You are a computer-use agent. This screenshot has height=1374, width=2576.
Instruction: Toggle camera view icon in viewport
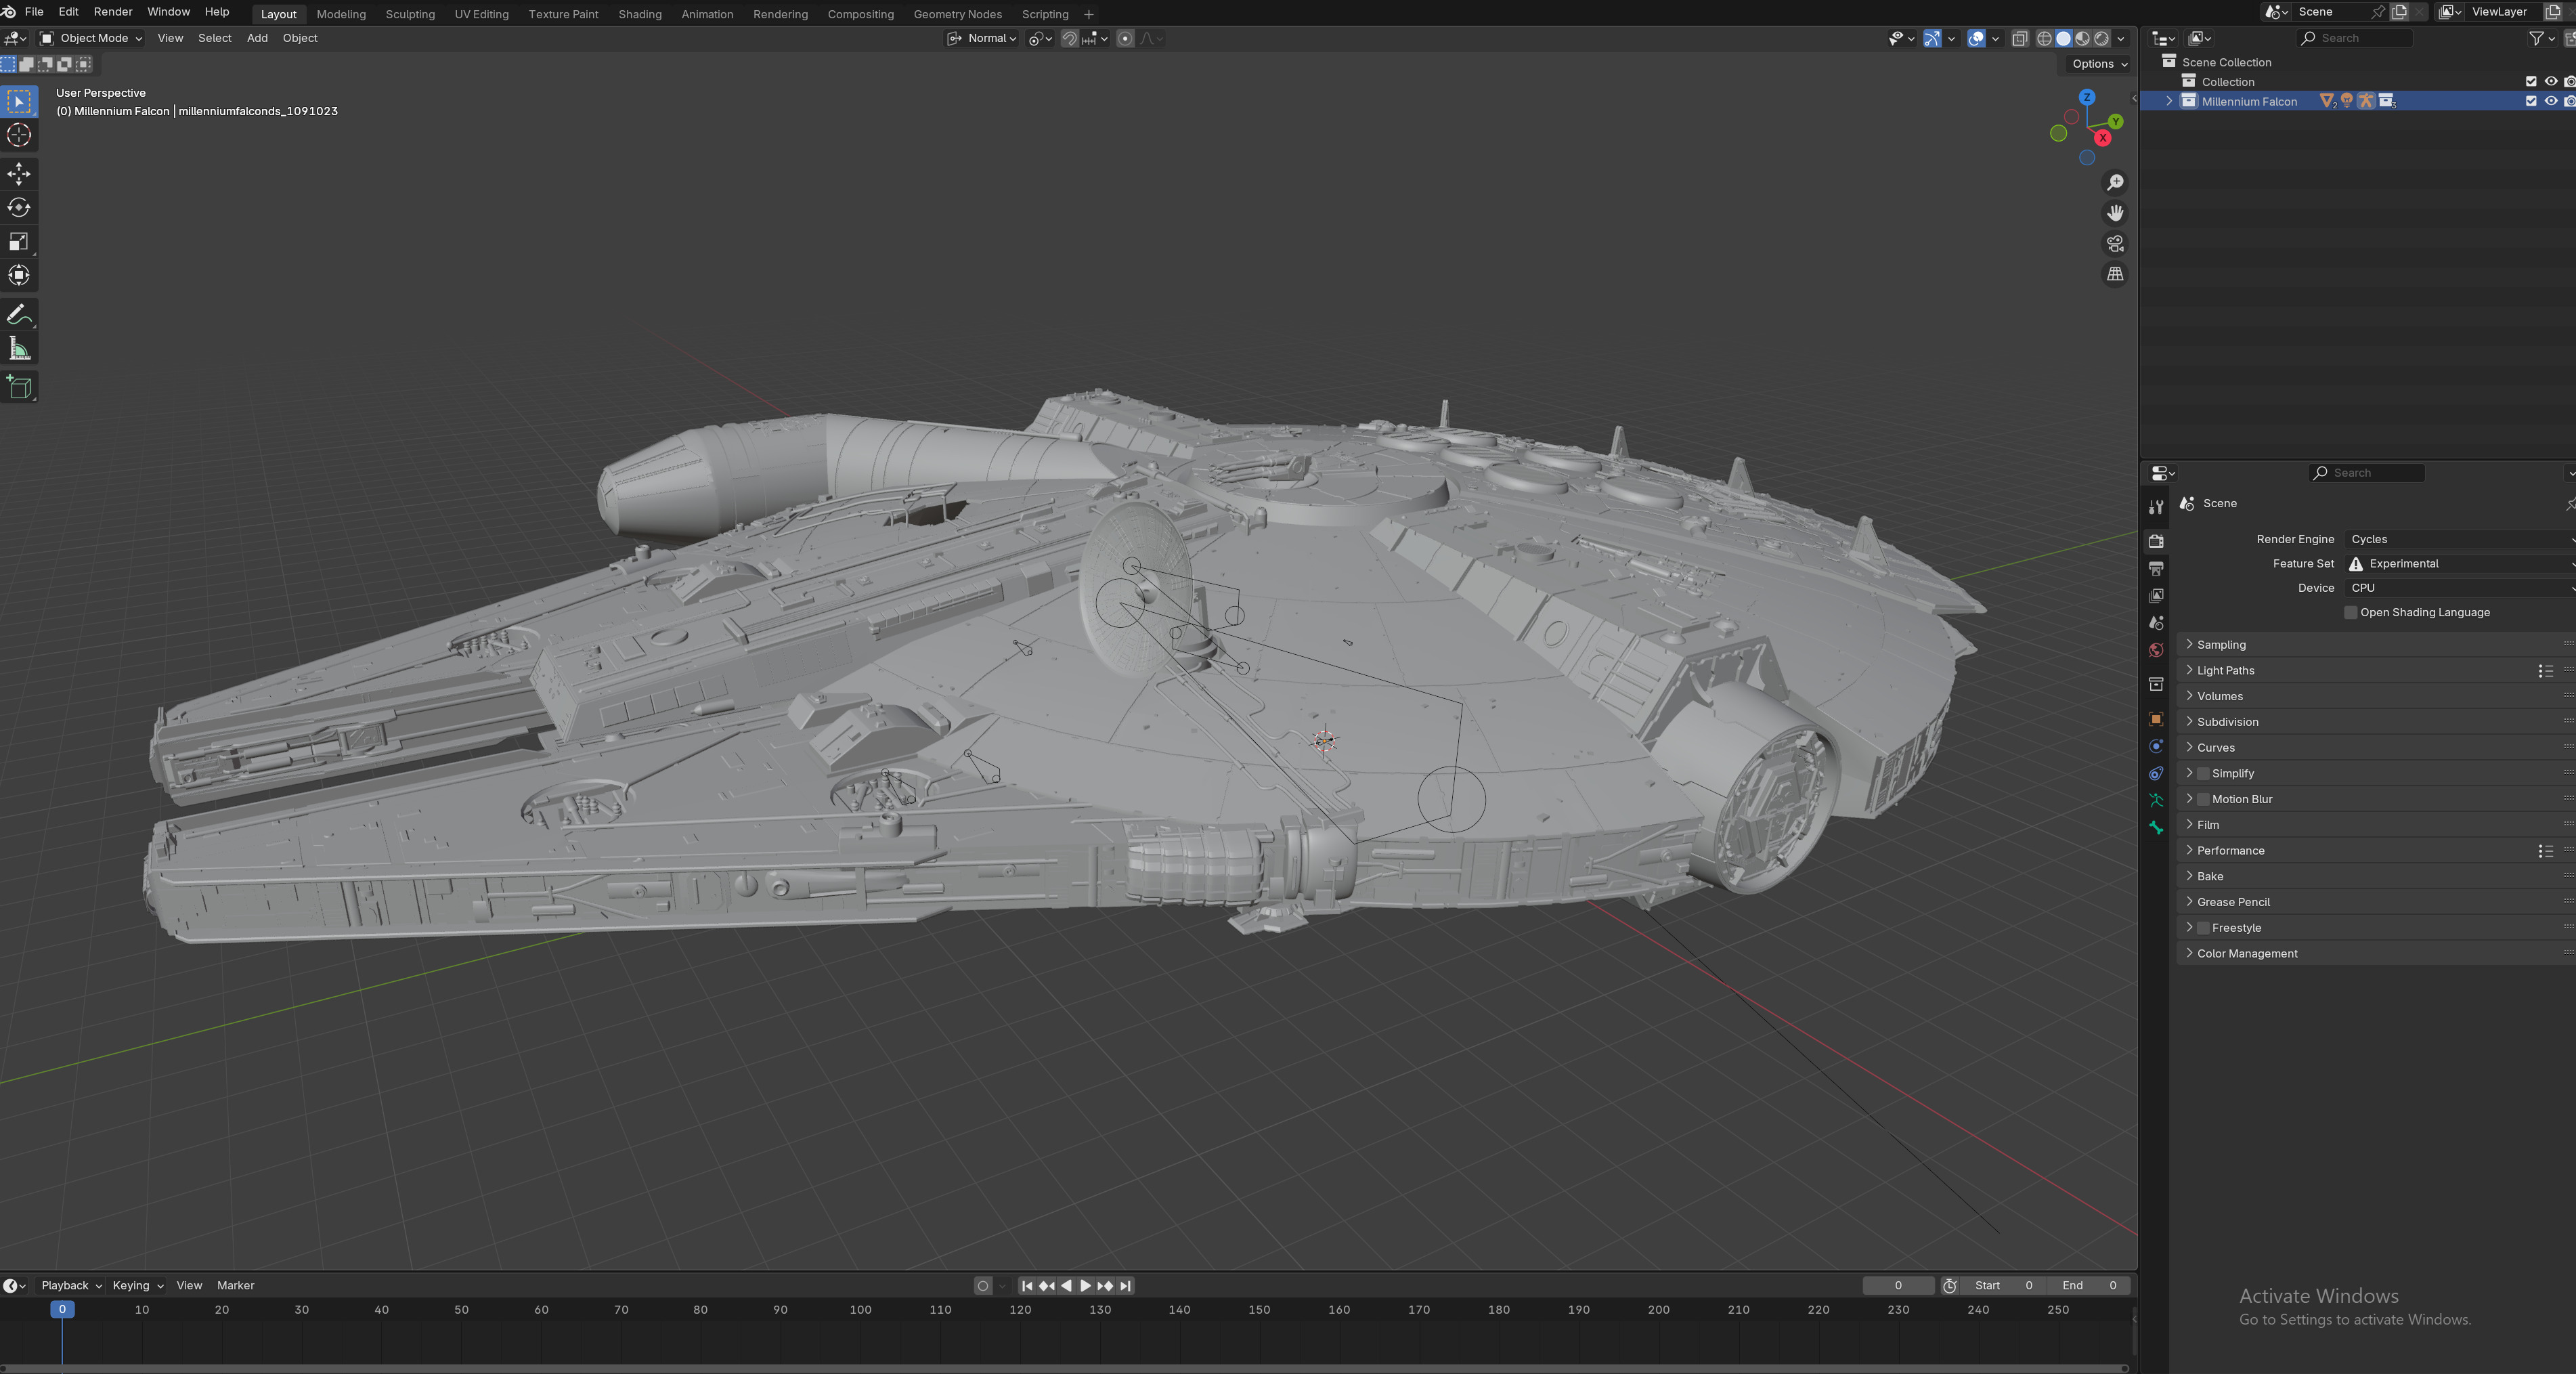[x=2115, y=244]
